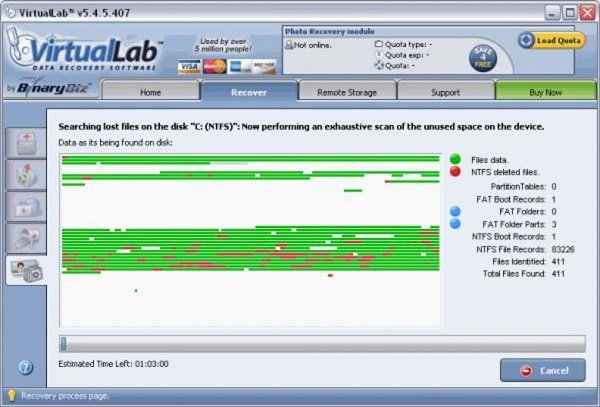Click the American Express card logo
The image size is (600, 407).
(x=240, y=67)
